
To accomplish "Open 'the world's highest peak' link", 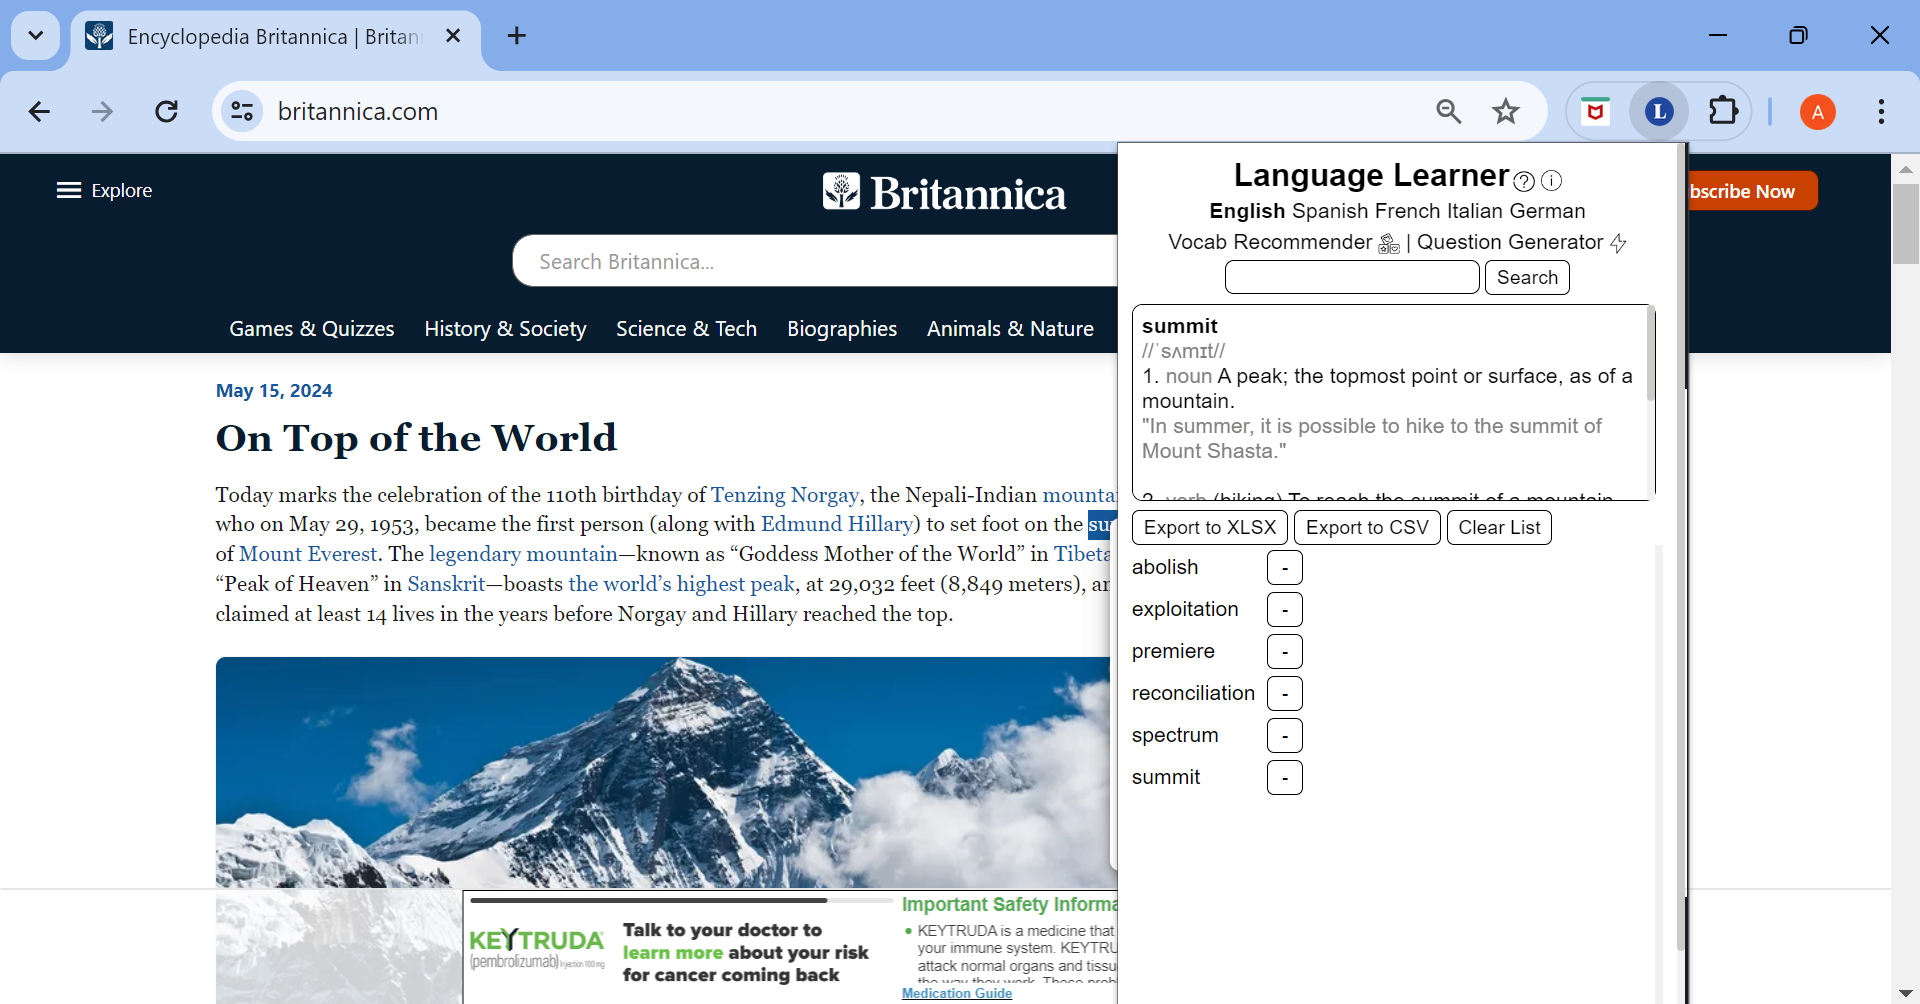I will 682,584.
